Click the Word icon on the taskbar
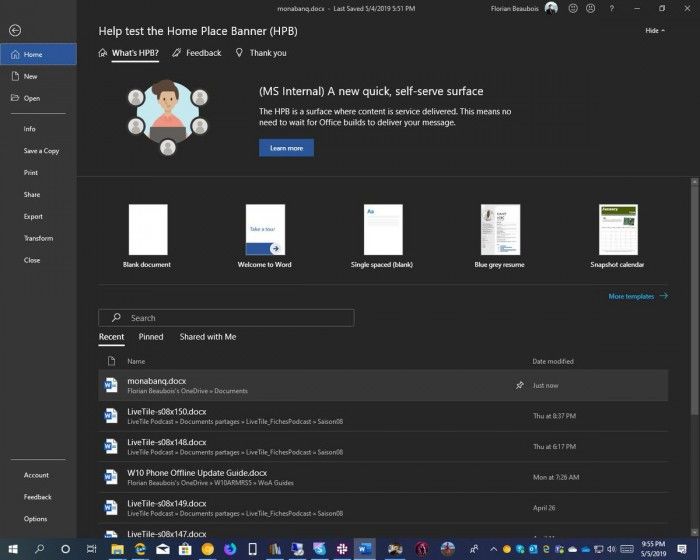 pos(365,549)
